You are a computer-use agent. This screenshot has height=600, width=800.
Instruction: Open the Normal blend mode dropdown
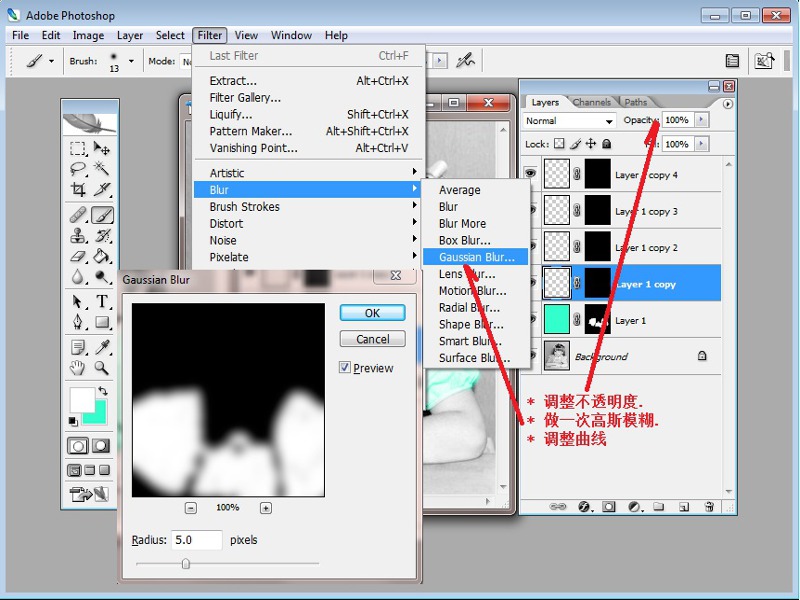coord(569,120)
